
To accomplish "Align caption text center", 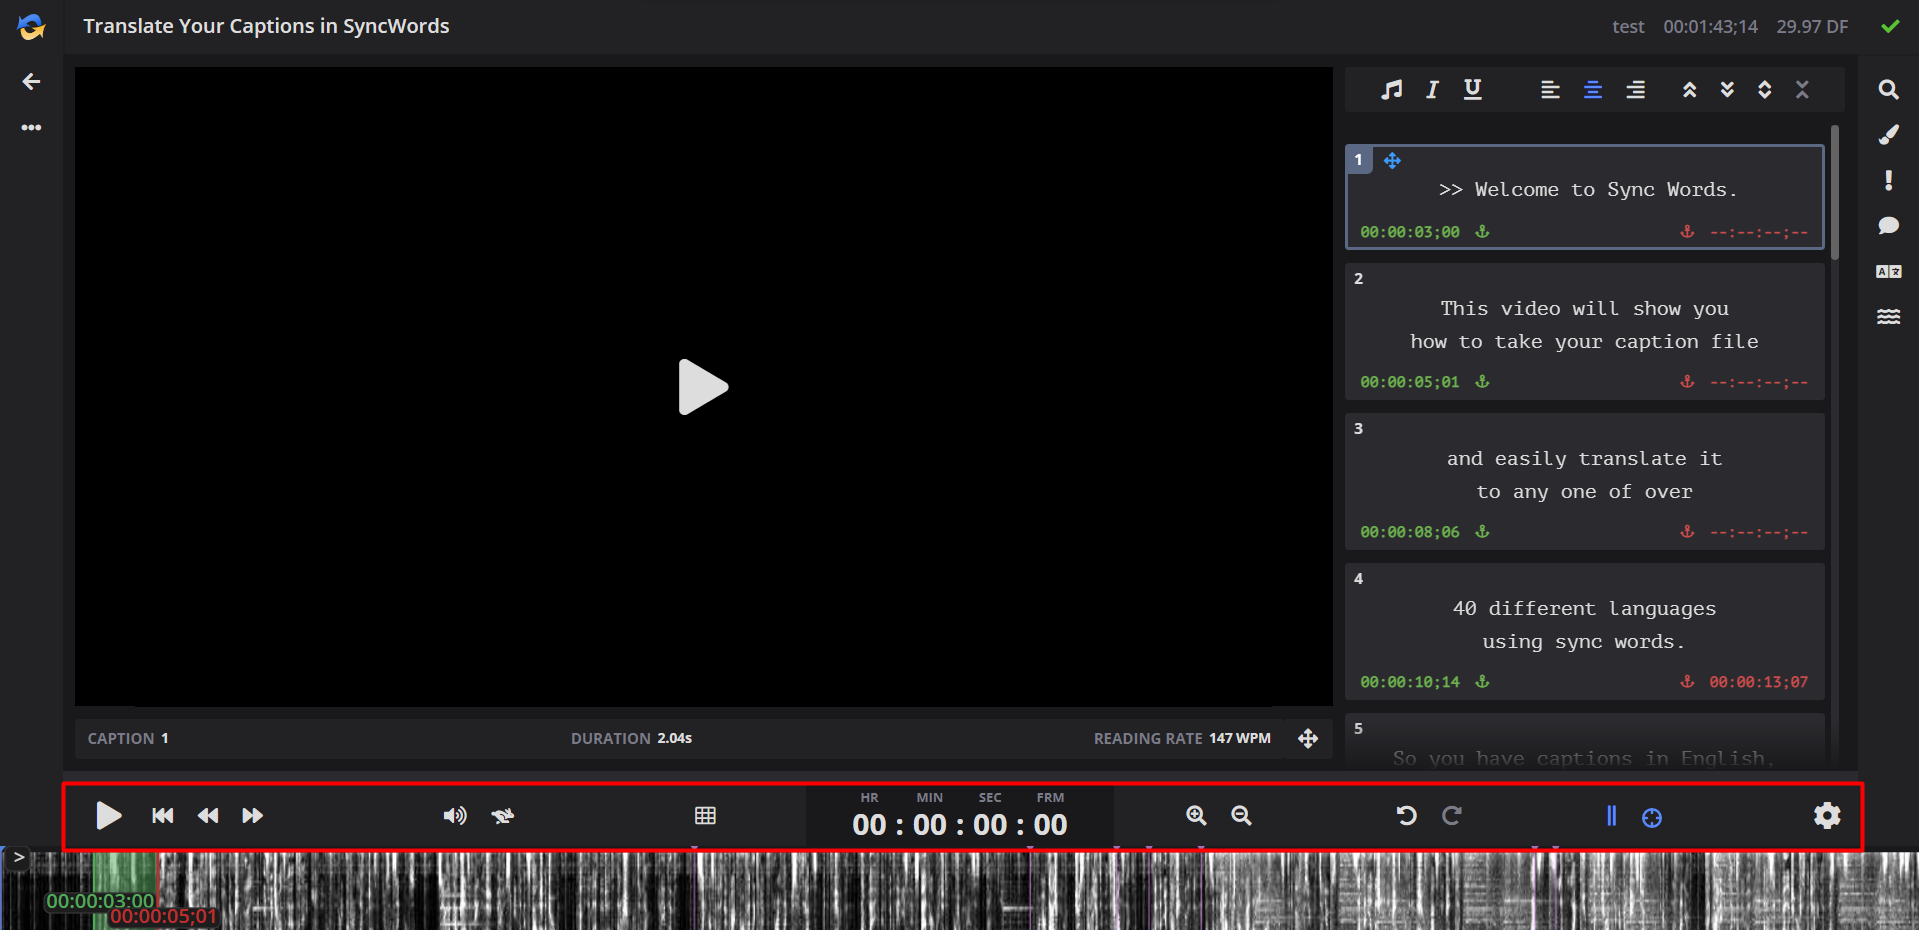I will [x=1593, y=90].
